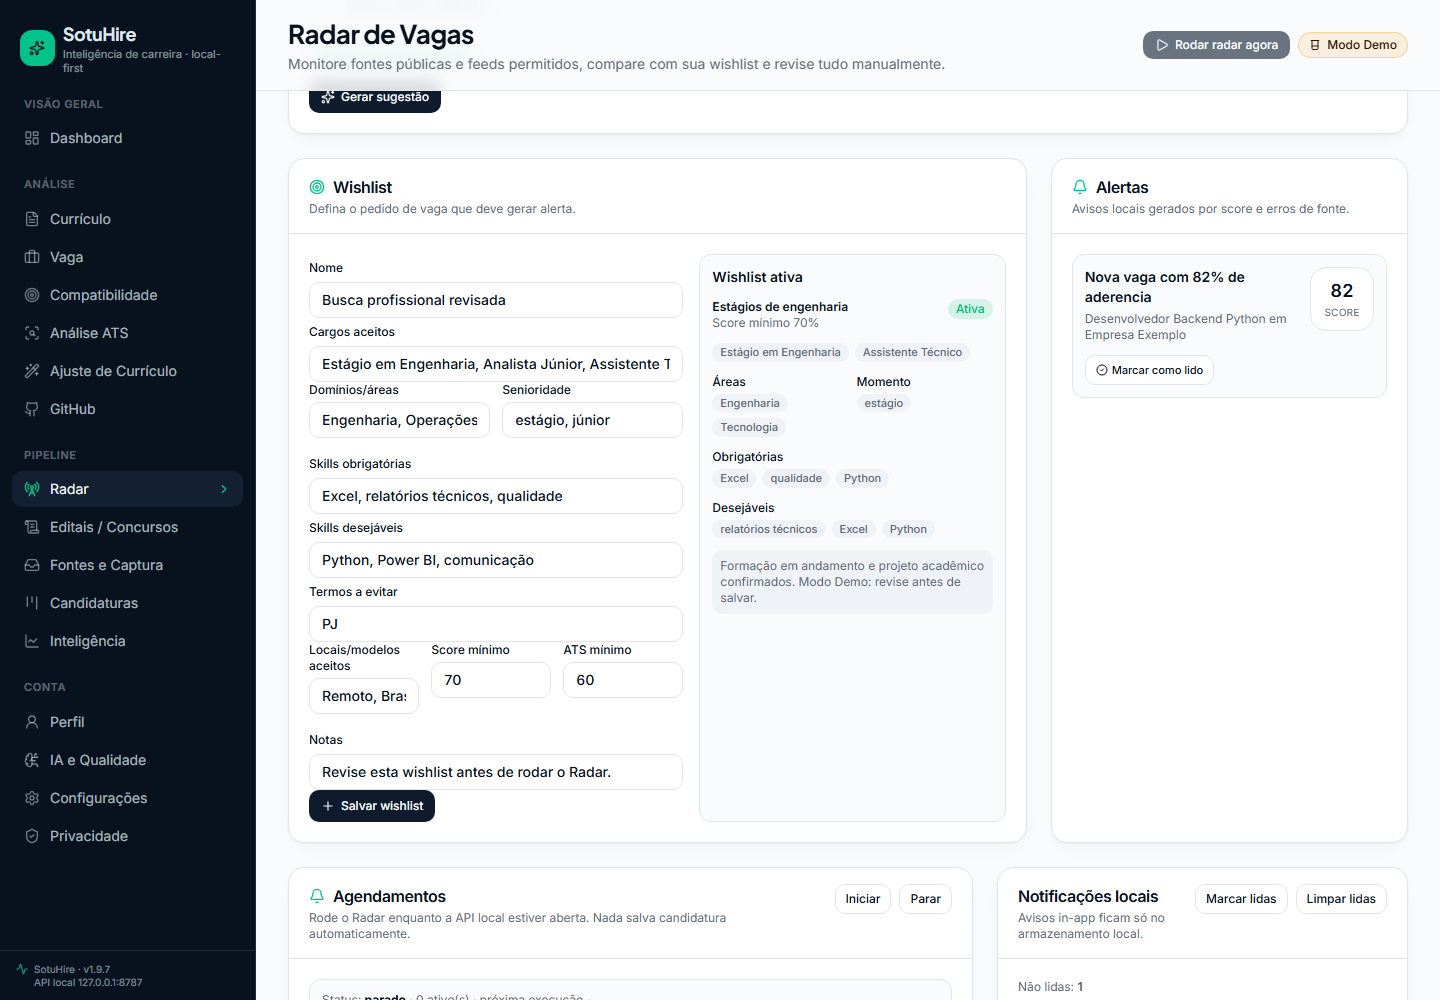1440x1000 pixels.
Task: Open Configurações from the sidebar
Action: click(127, 798)
